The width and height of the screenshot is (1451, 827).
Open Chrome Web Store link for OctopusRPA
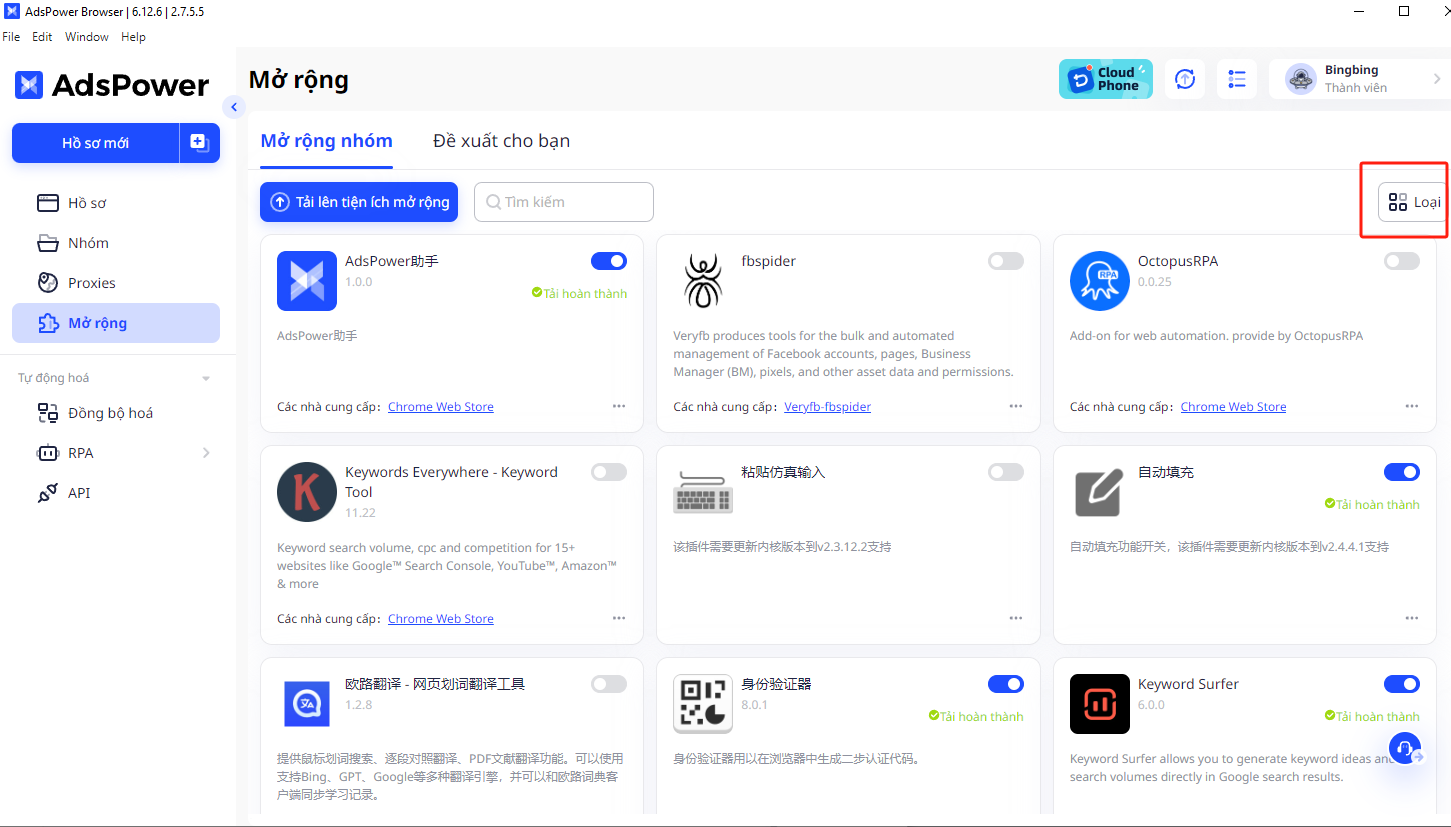pyautogui.click(x=1233, y=407)
